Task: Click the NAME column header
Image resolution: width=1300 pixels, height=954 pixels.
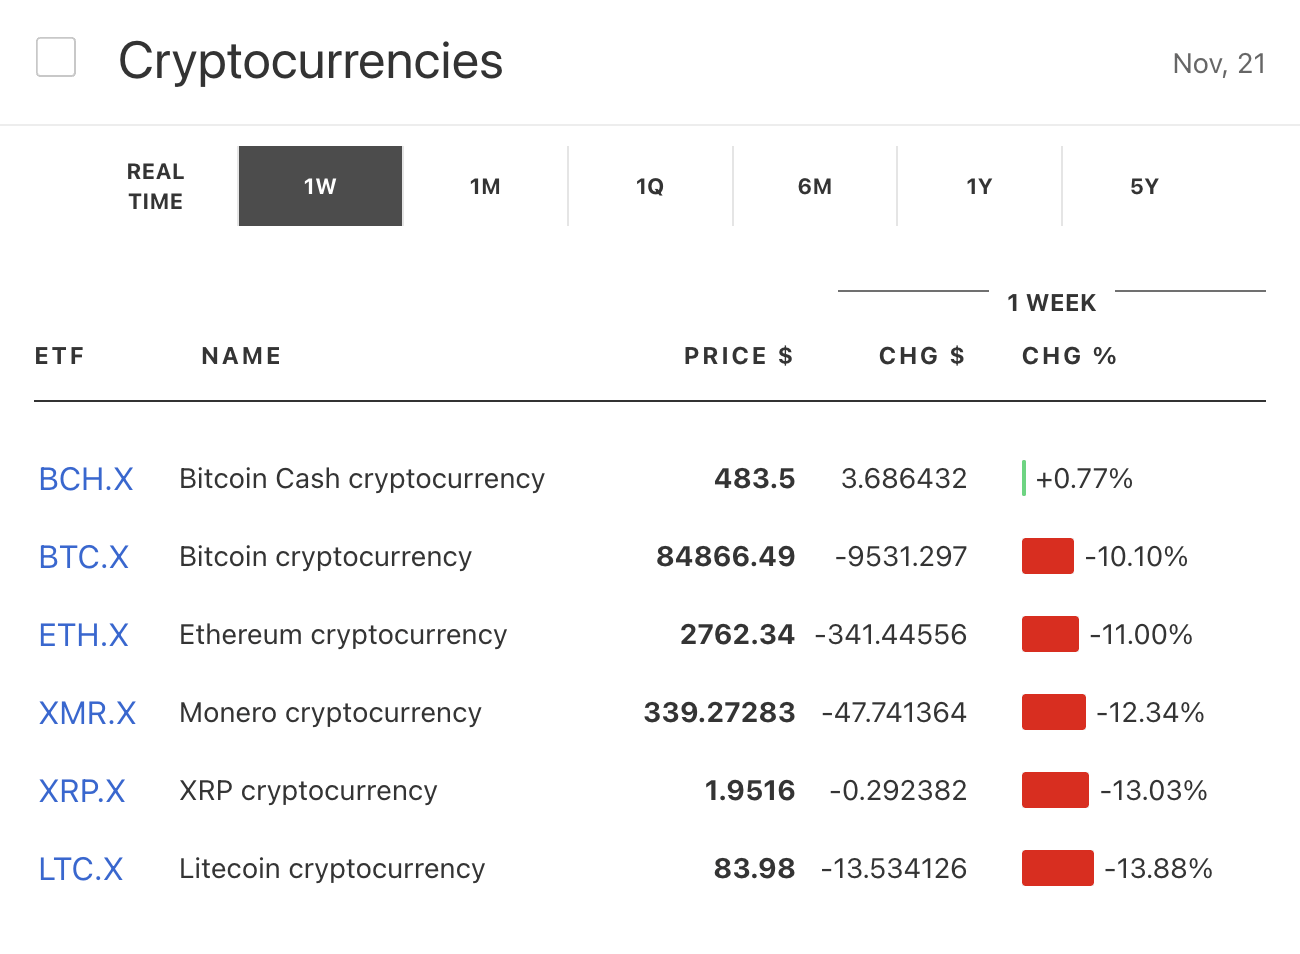Action: point(241,356)
